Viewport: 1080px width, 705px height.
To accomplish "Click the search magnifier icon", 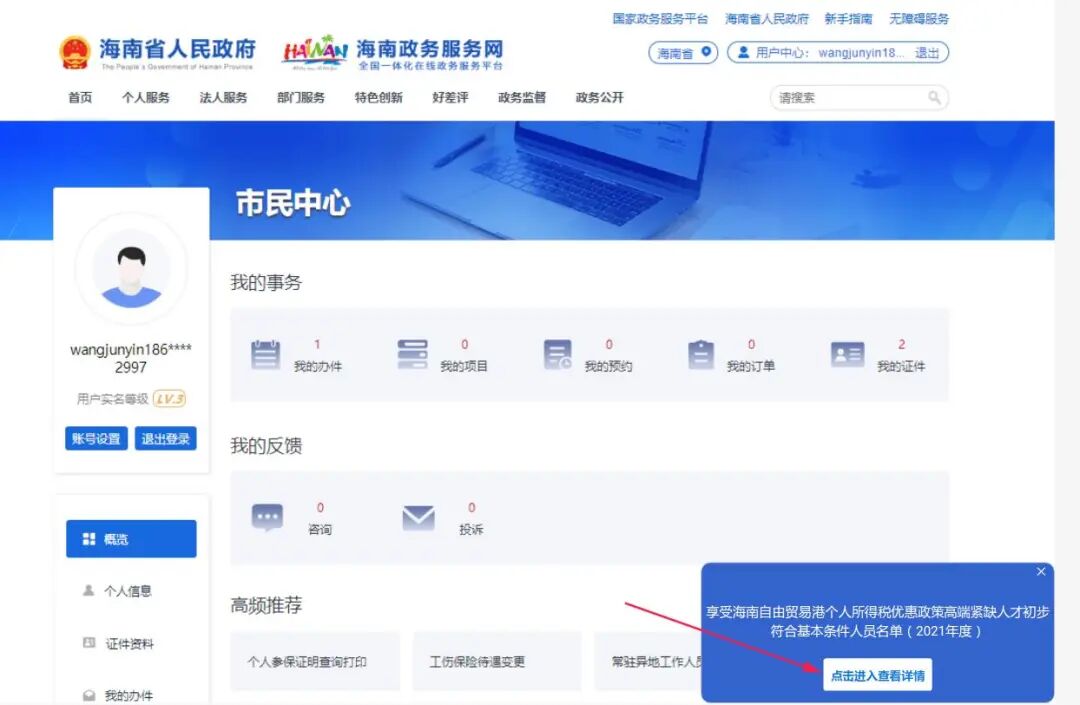I will point(933,97).
